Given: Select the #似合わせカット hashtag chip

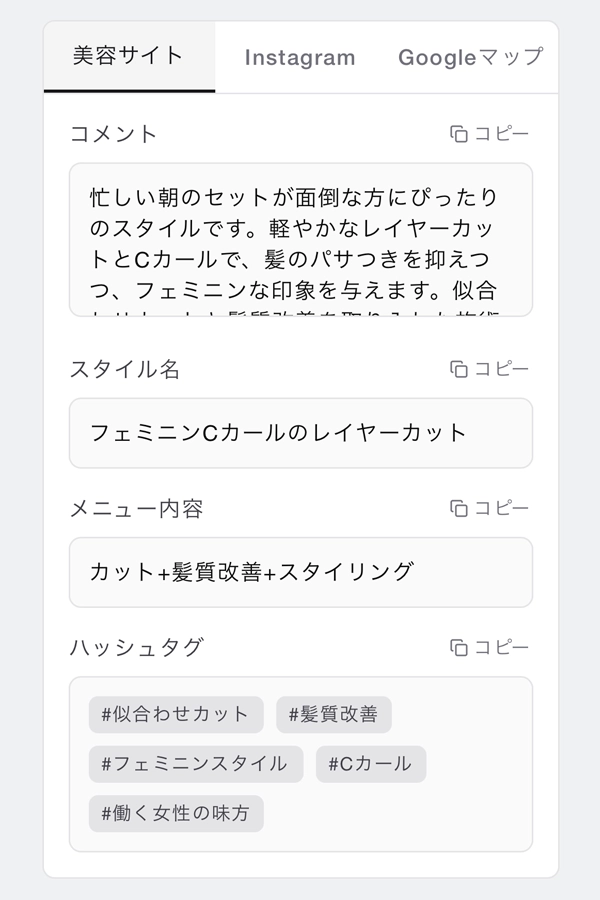Looking at the screenshot, I should pos(176,714).
